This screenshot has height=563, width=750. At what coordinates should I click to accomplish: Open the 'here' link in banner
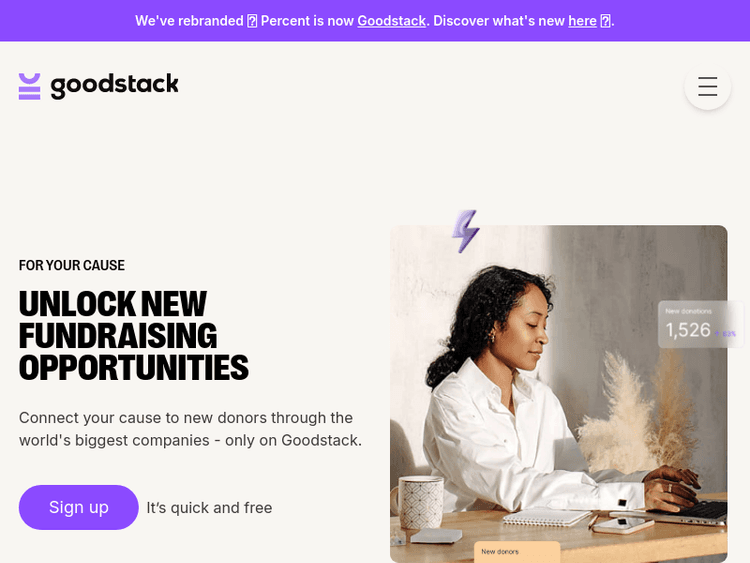582,21
